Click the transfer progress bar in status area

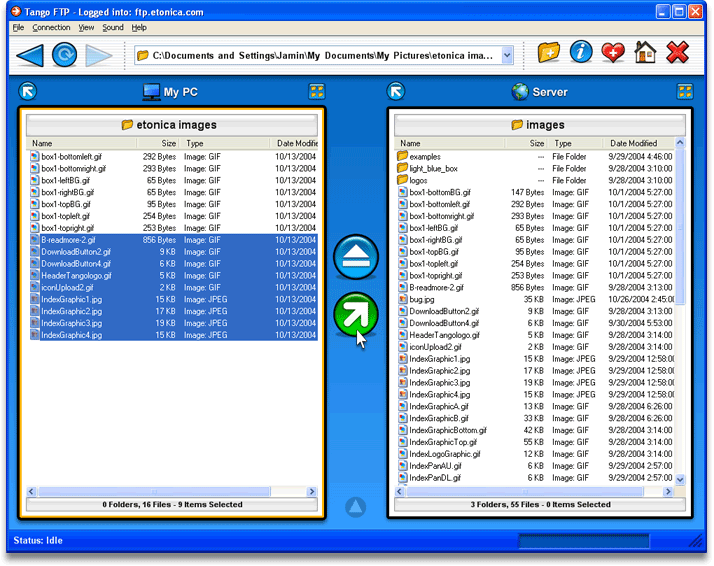(x=584, y=541)
